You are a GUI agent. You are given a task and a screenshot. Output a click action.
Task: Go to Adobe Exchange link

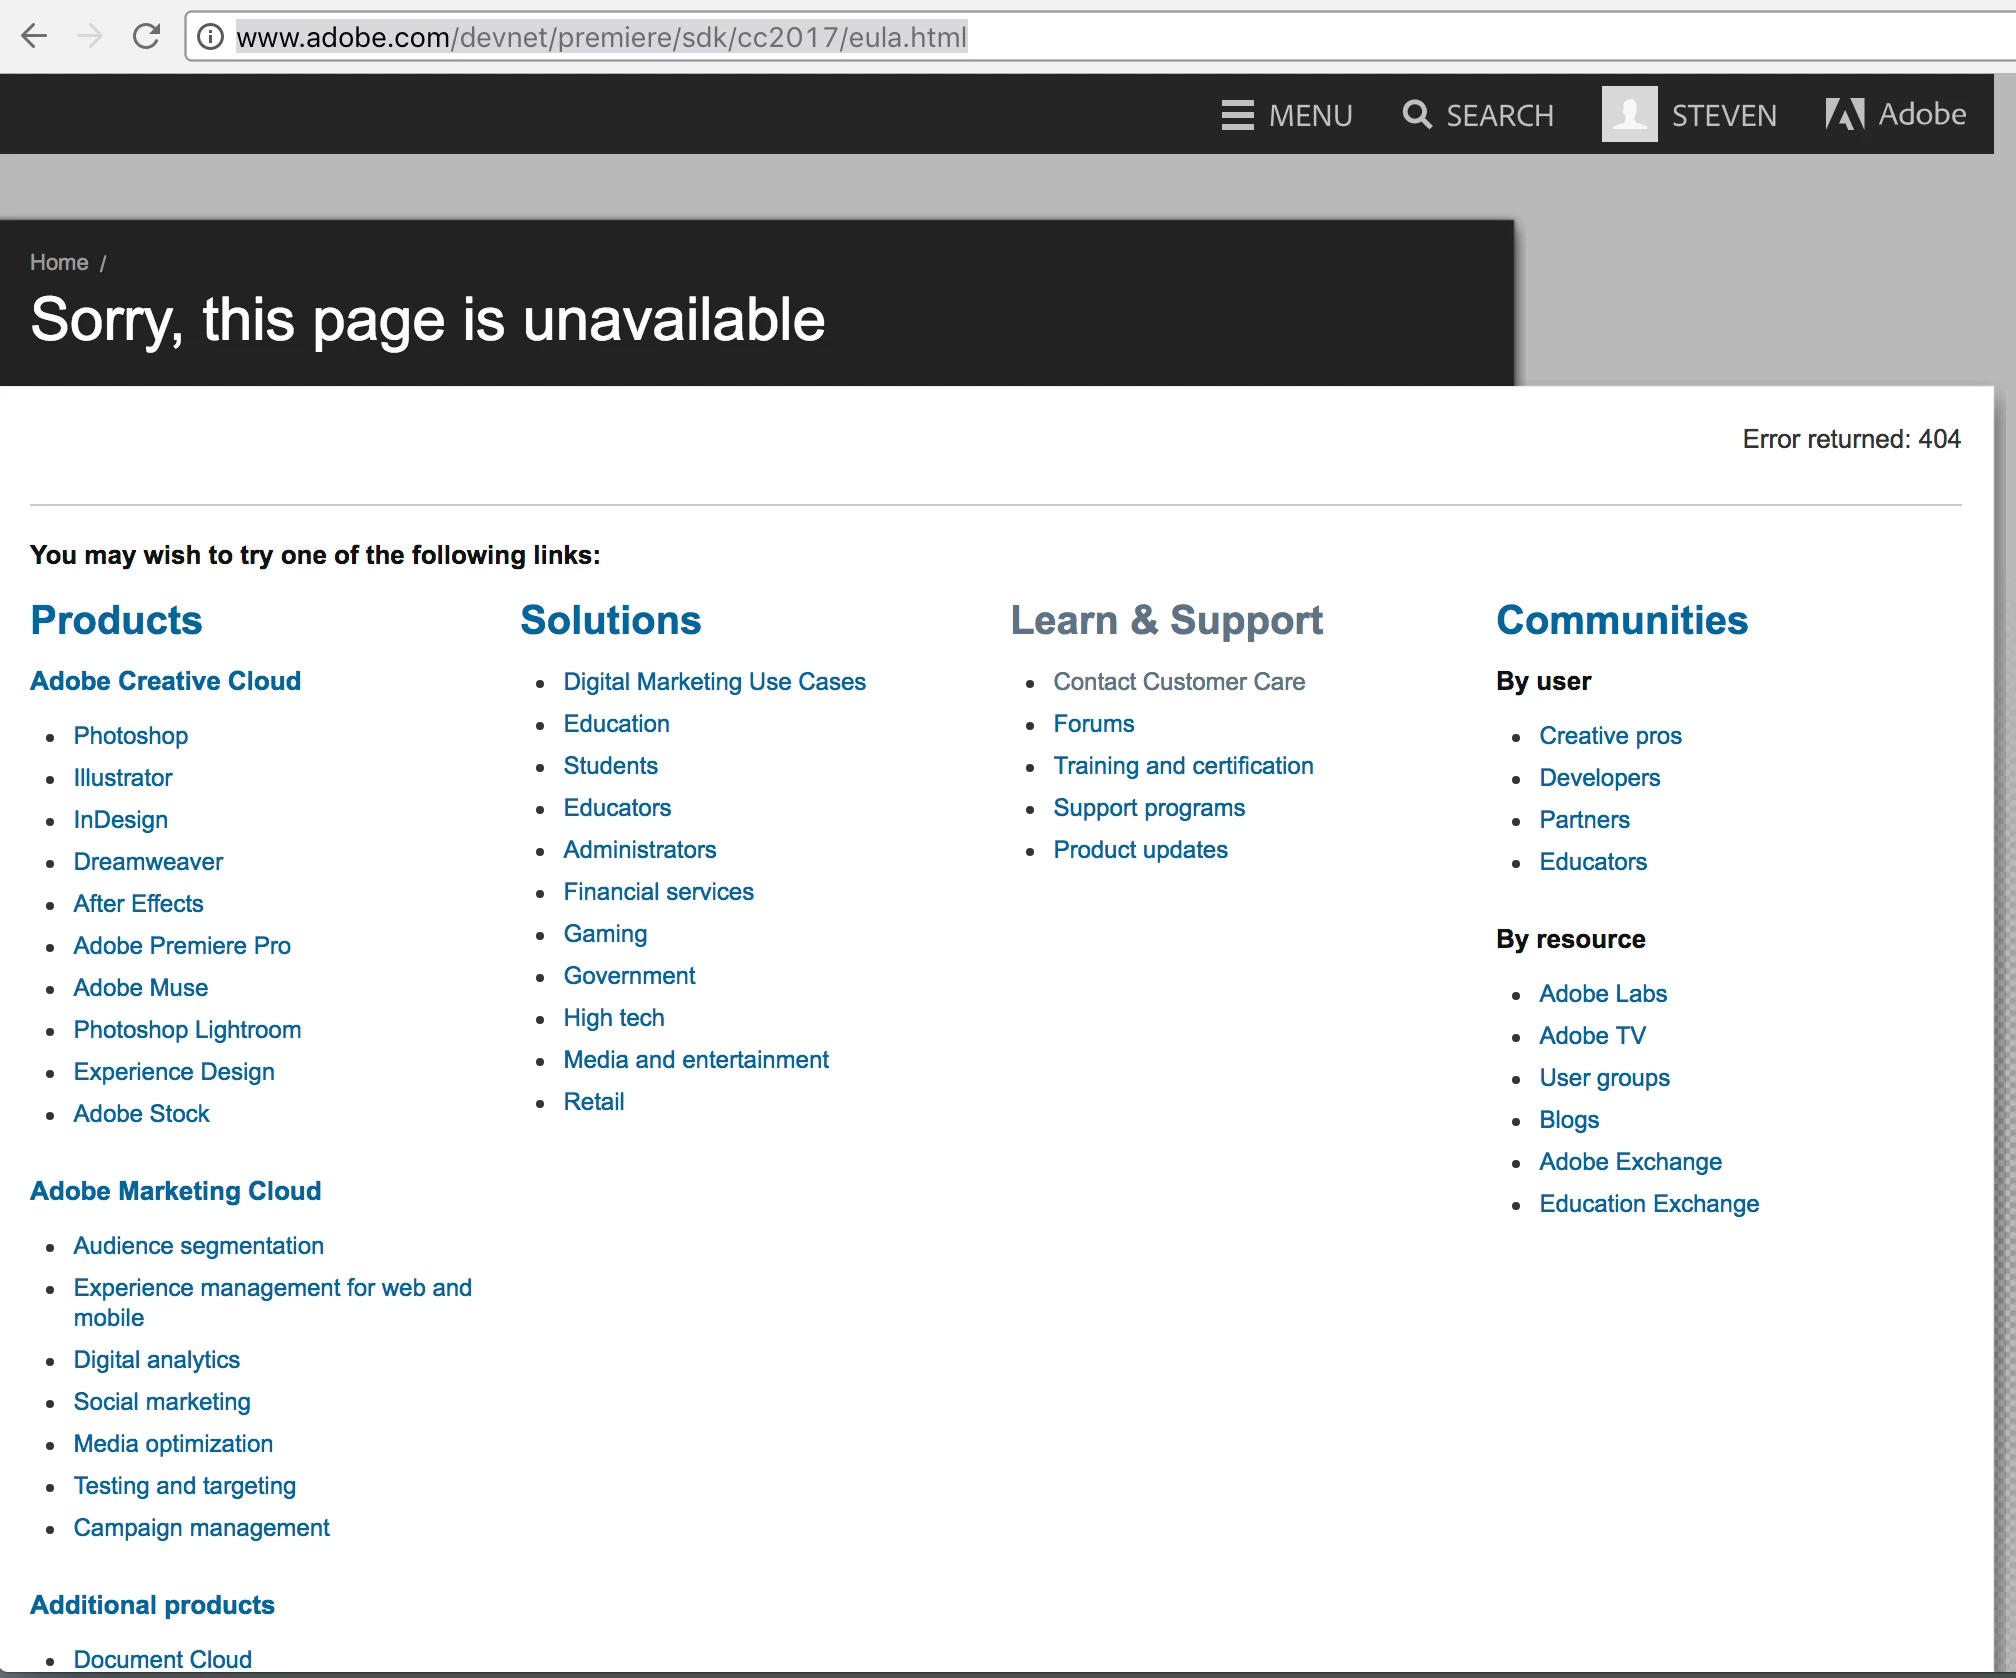point(1629,1161)
